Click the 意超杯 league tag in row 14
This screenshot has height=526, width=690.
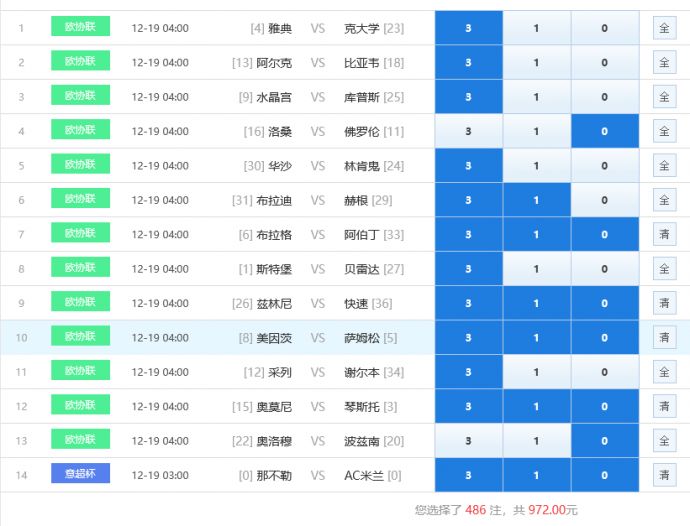click(x=80, y=474)
